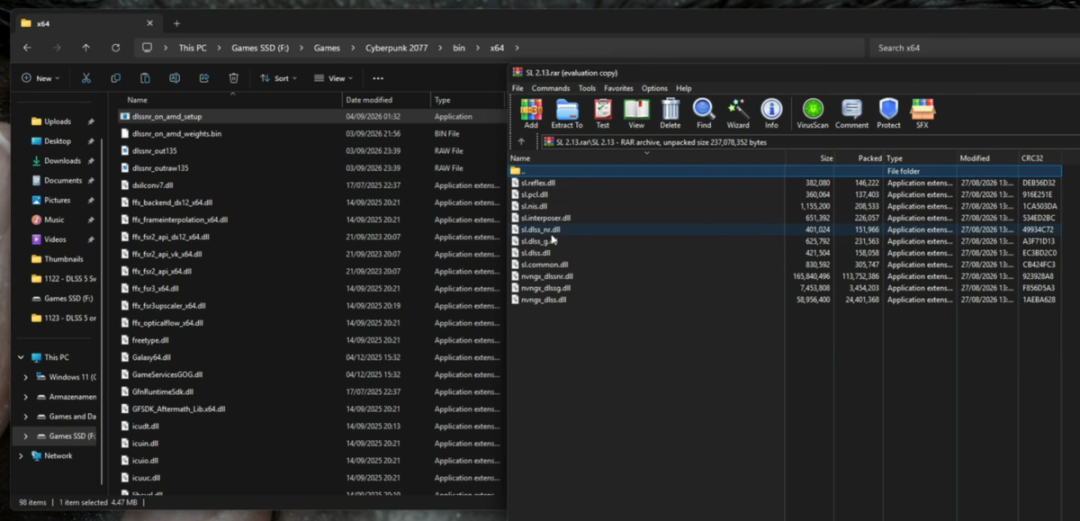Screen dimensions: 1080x521
Task: Run VirusScan on the archive
Action: (x=813, y=114)
